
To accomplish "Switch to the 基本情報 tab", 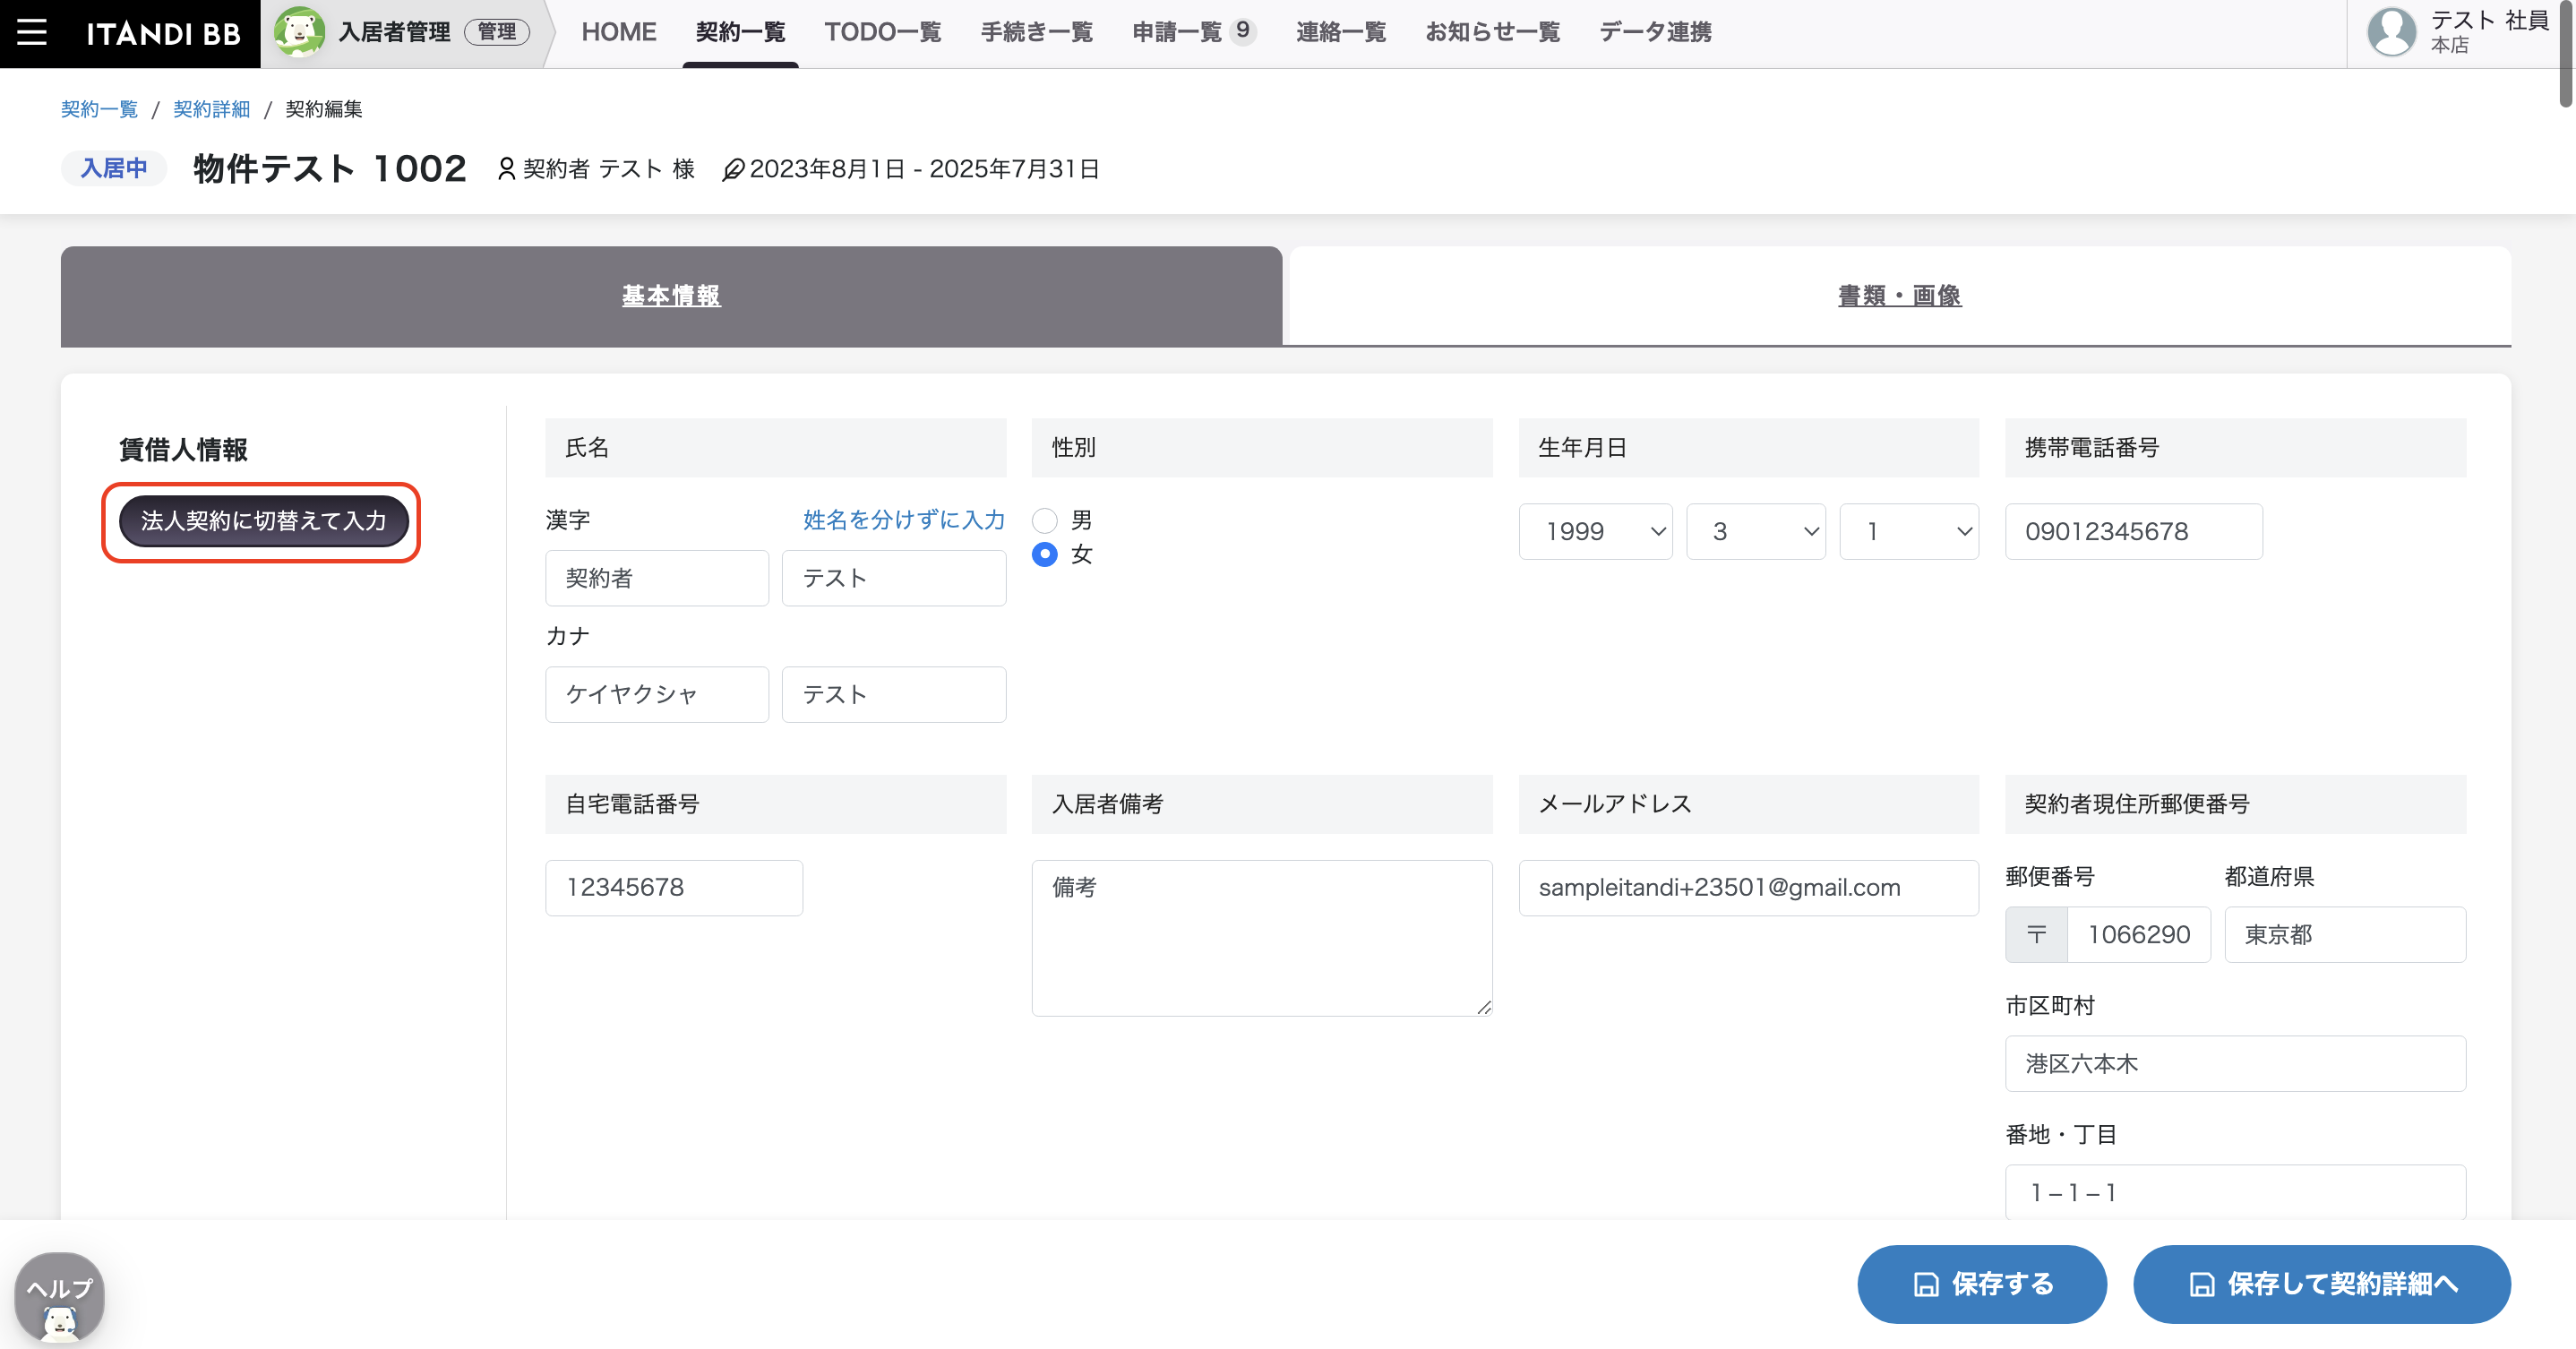I will pos(671,296).
